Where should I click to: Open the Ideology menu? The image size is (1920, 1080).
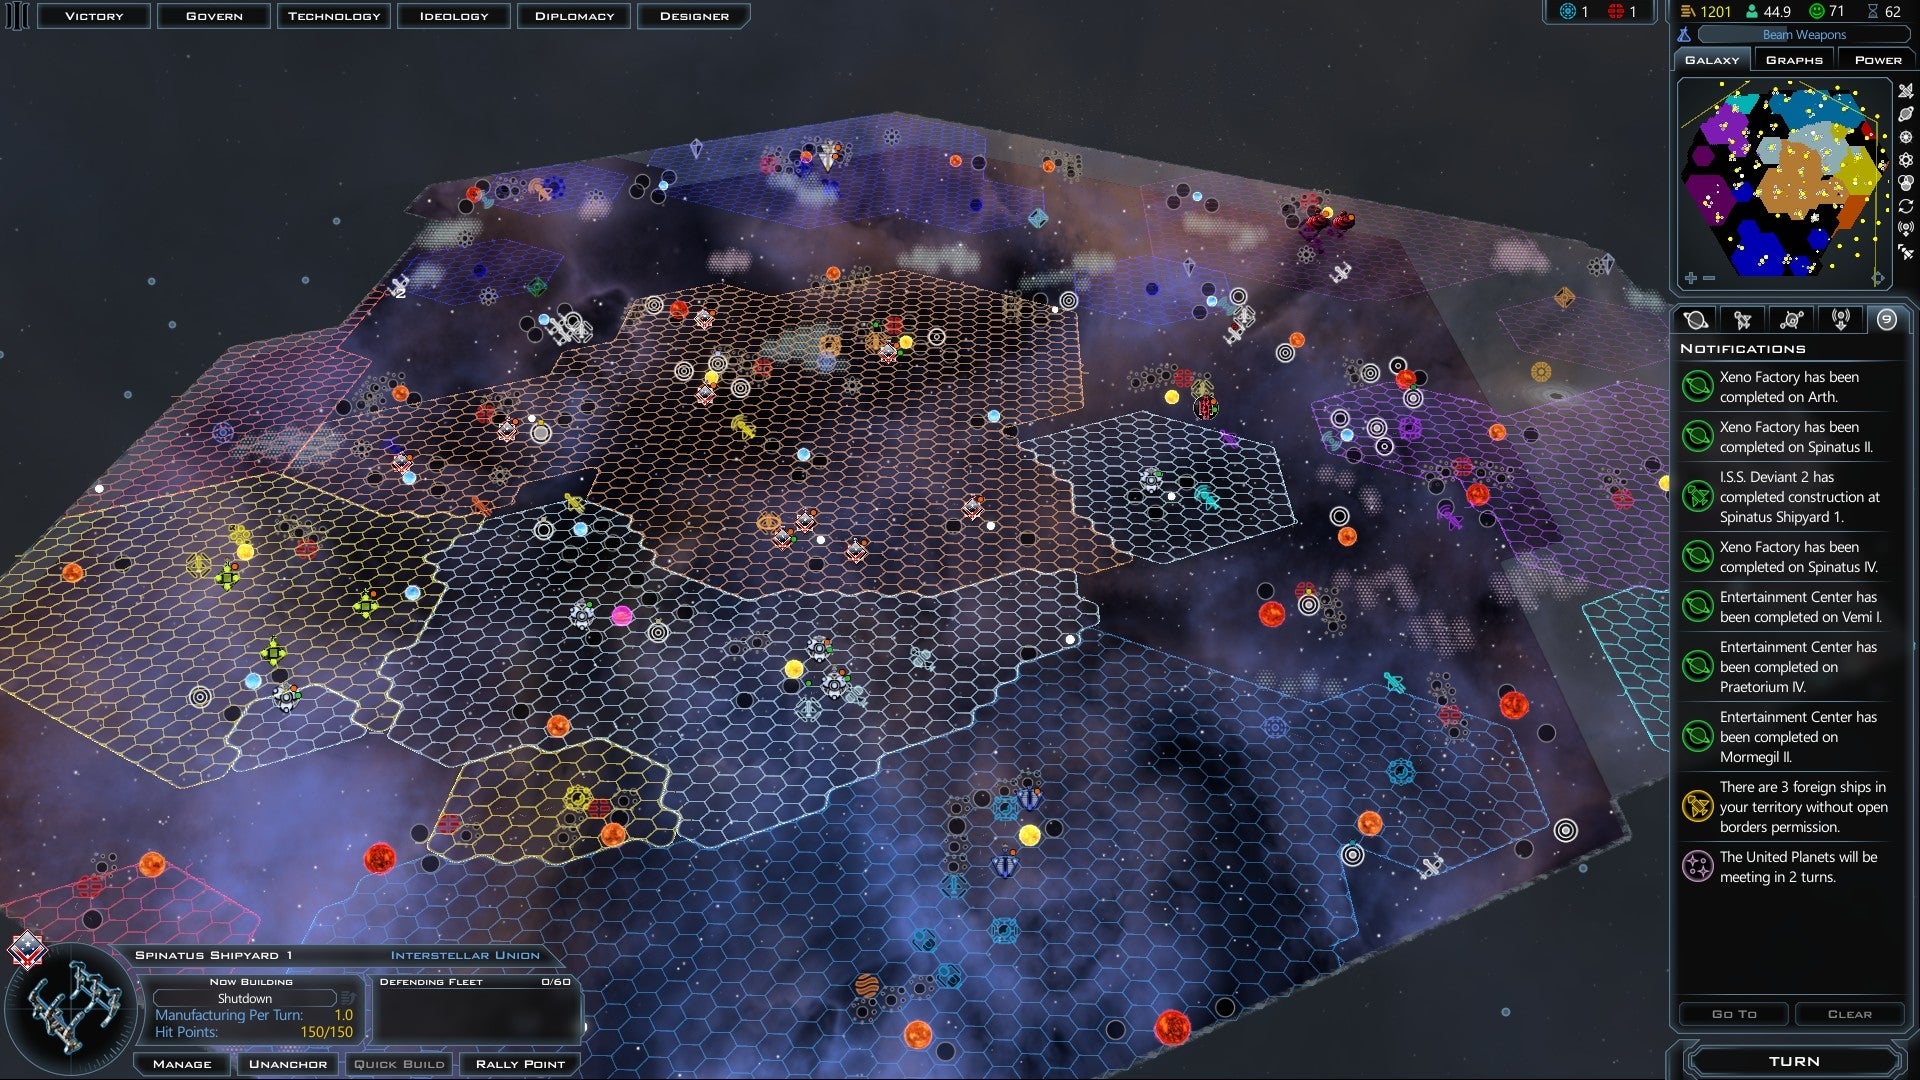pyautogui.click(x=454, y=16)
